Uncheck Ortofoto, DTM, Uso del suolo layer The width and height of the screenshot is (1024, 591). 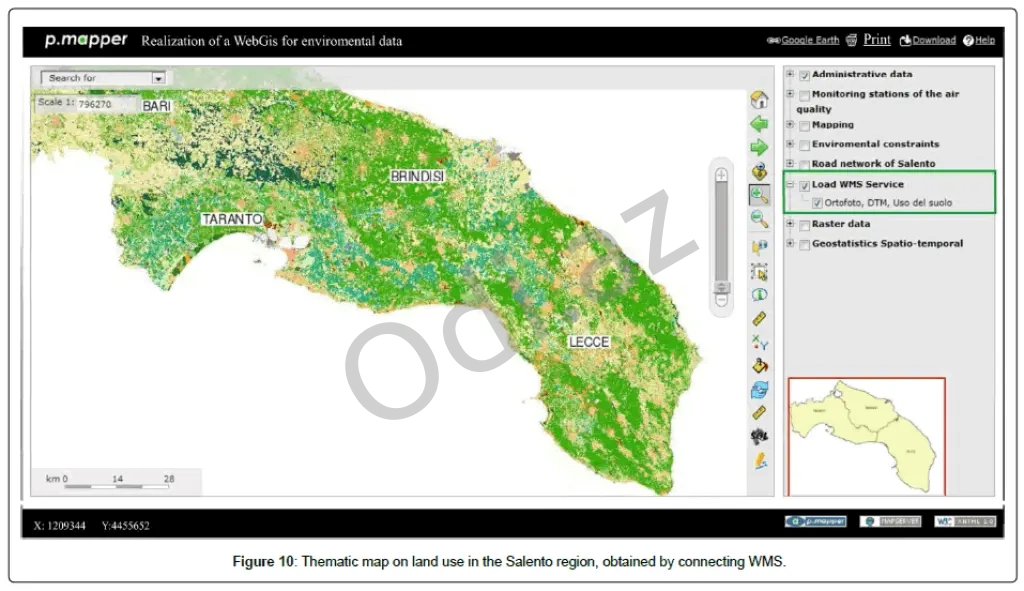tap(818, 203)
